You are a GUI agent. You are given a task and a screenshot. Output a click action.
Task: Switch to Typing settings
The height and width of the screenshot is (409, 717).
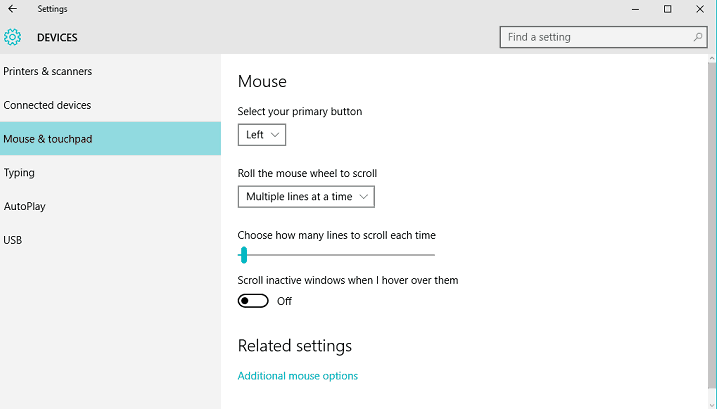tap(19, 173)
